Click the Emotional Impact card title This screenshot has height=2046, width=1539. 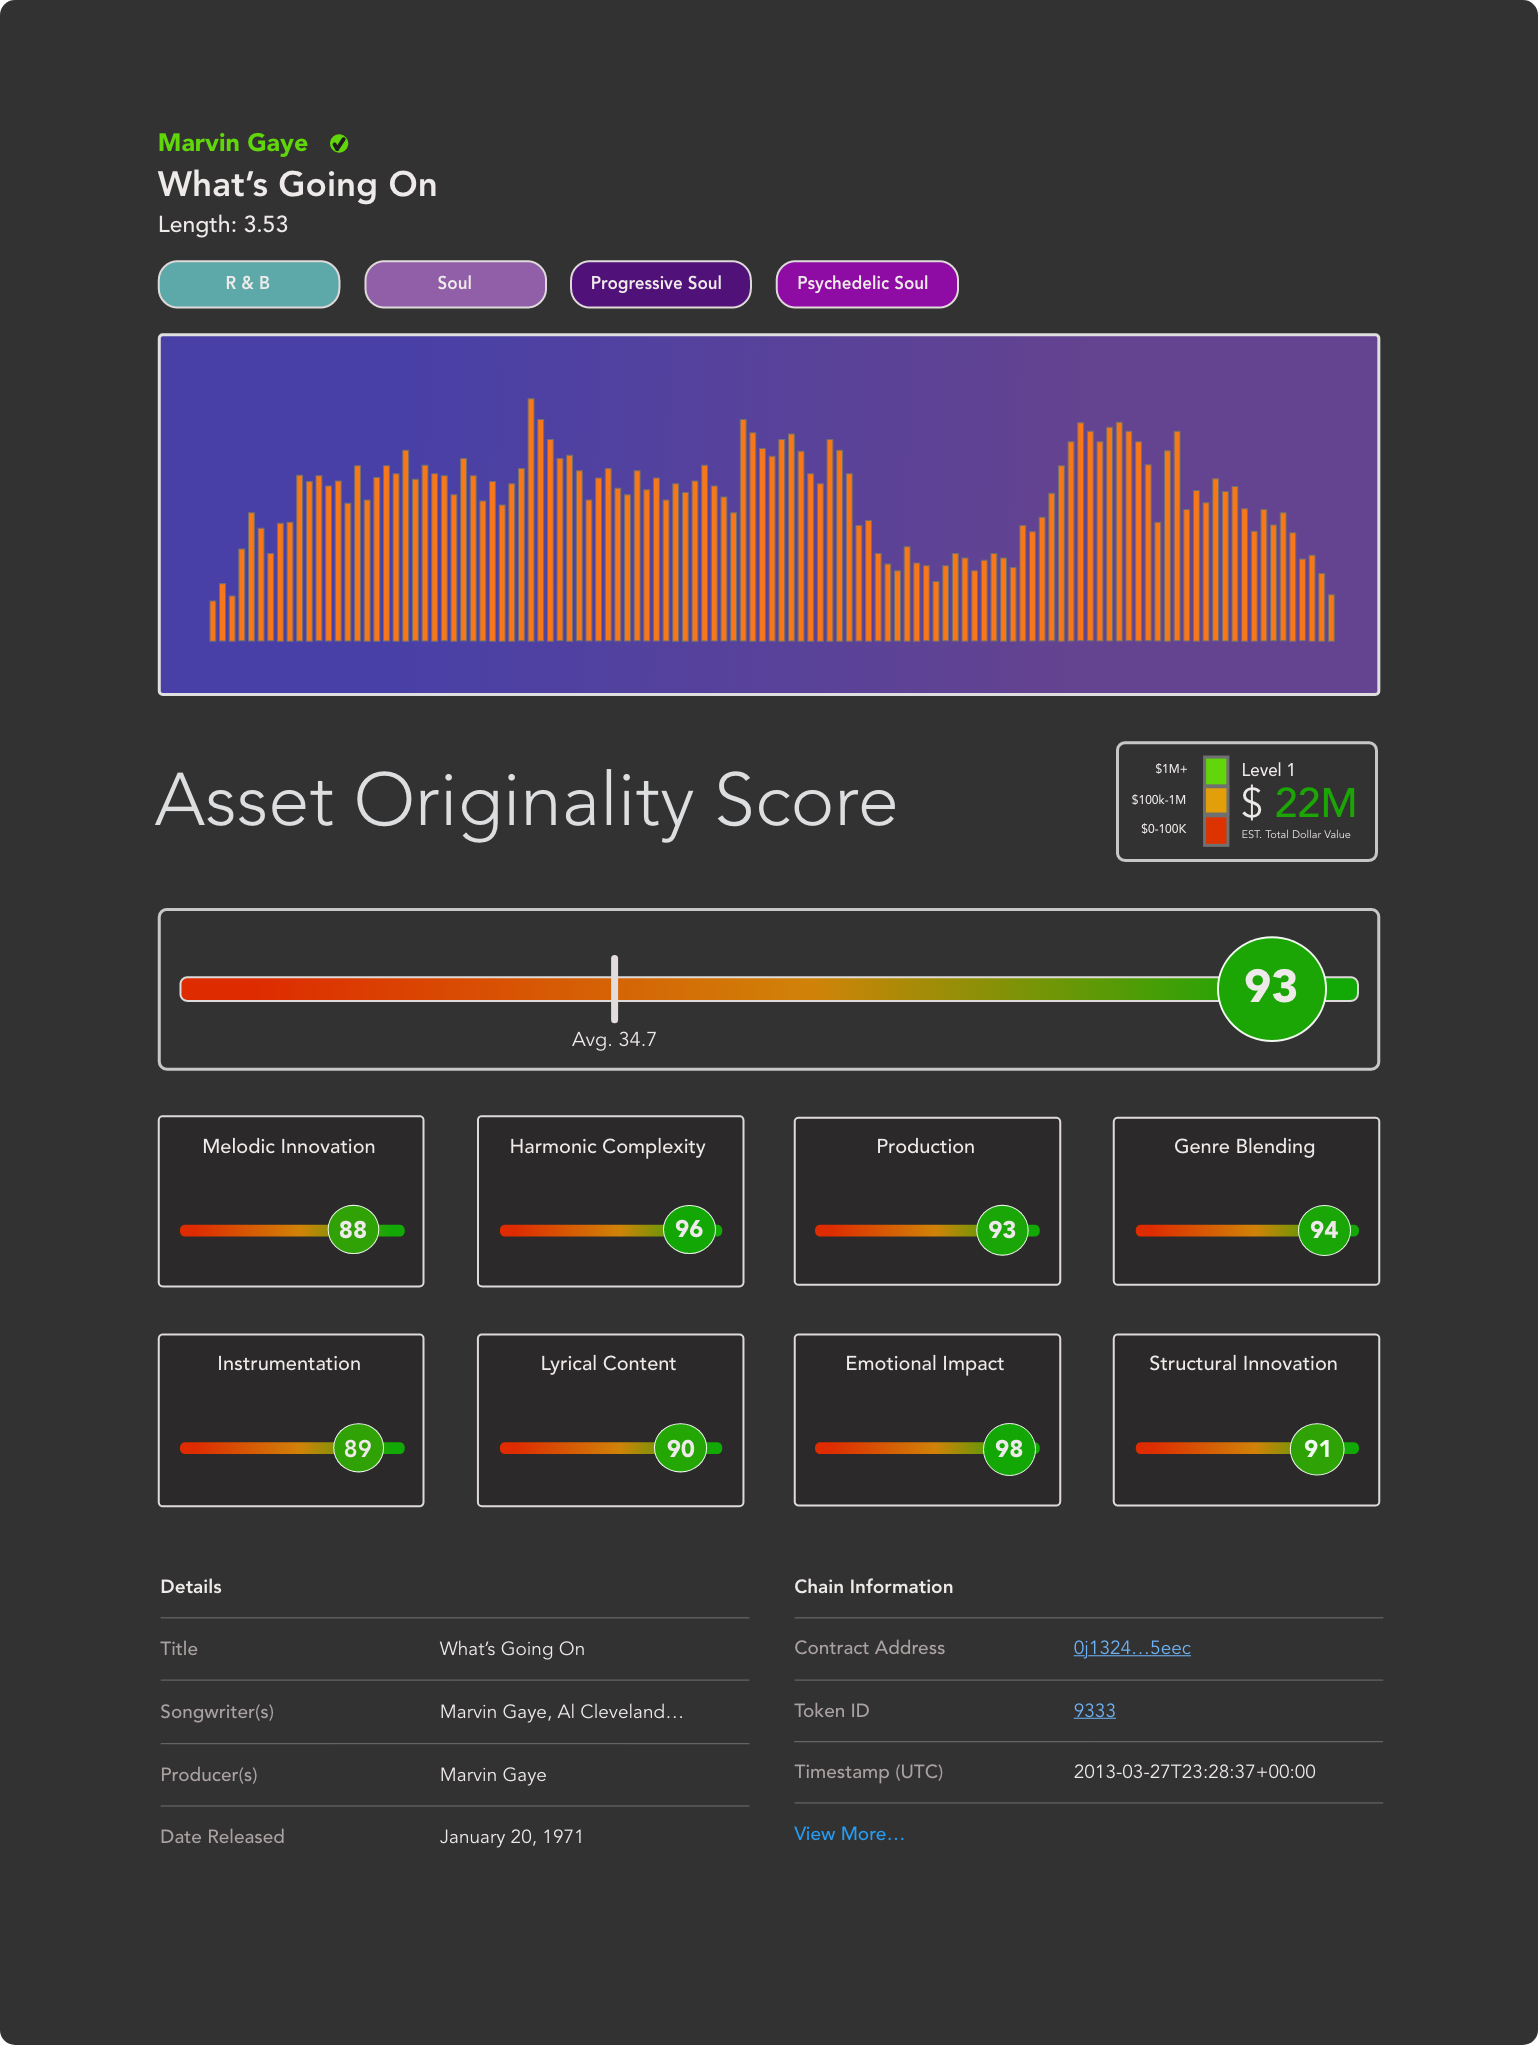[x=925, y=1364]
